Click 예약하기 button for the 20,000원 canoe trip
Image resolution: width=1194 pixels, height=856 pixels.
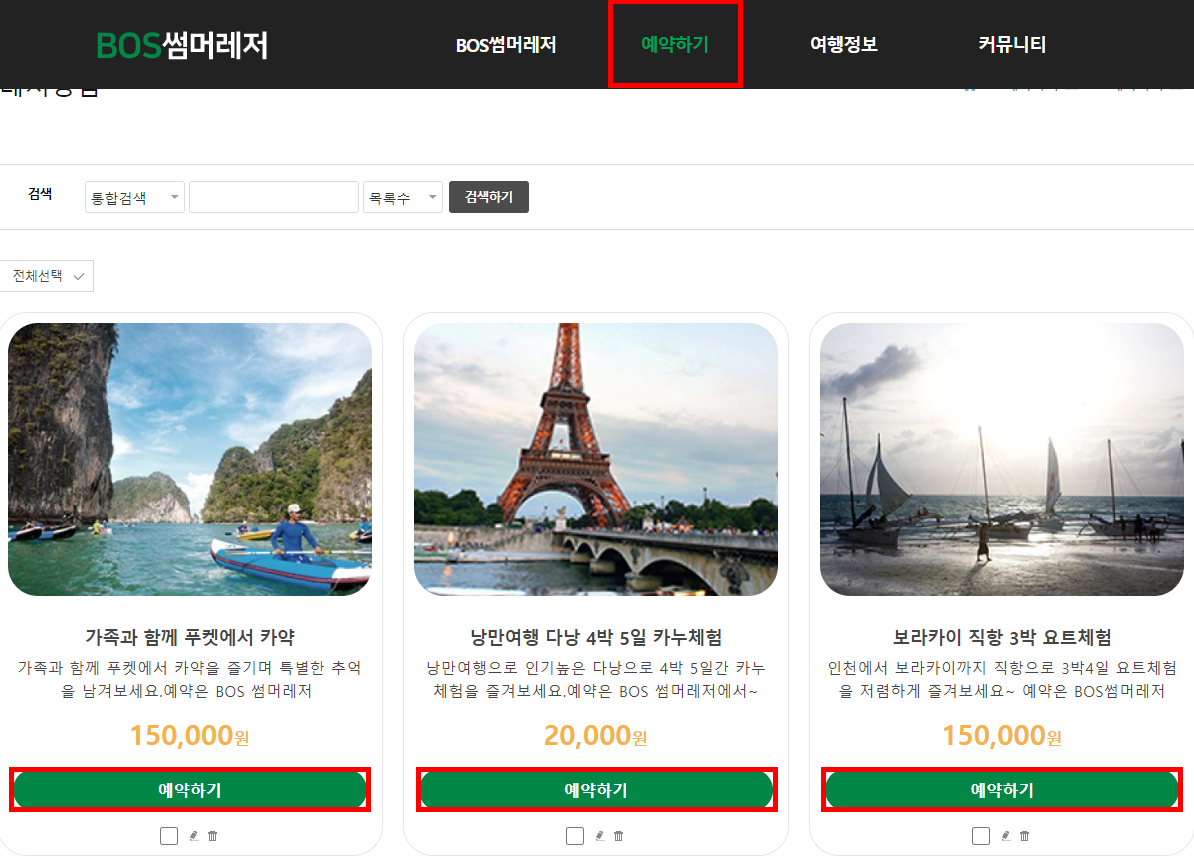click(x=596, y=790)
